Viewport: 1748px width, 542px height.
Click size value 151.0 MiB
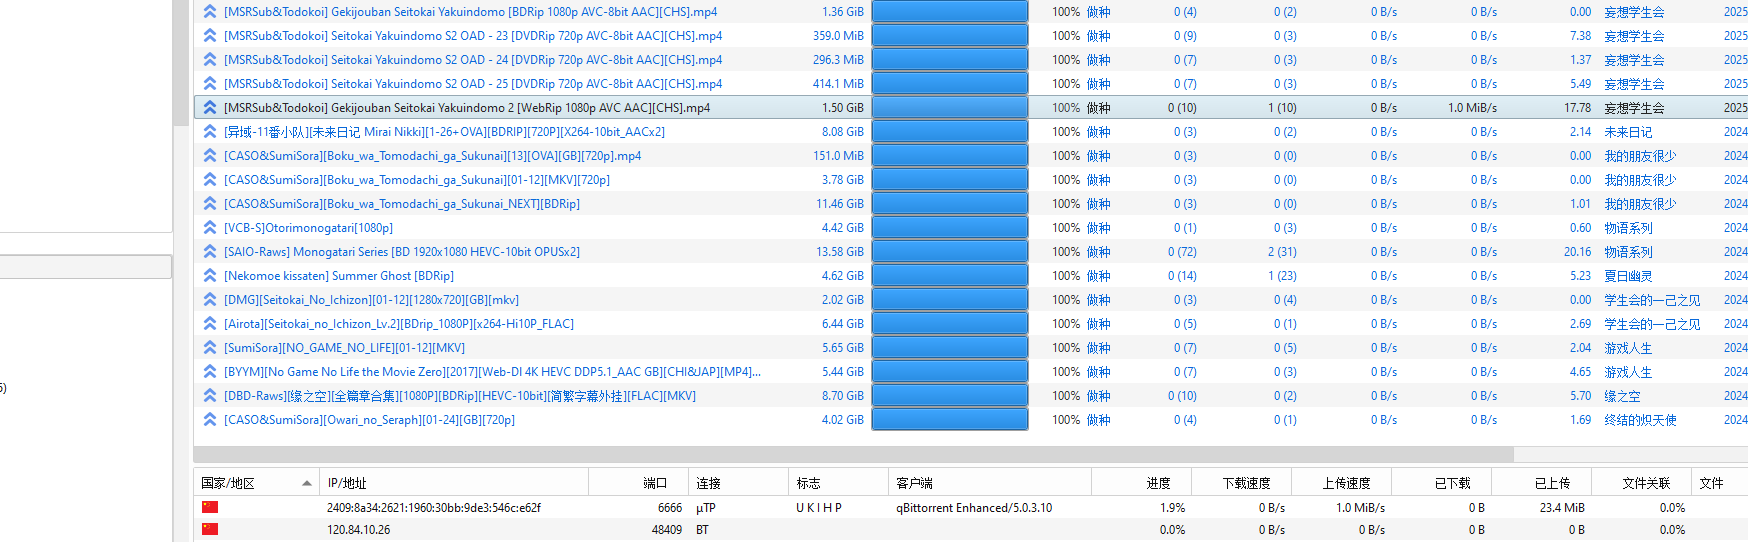(838, 156)
